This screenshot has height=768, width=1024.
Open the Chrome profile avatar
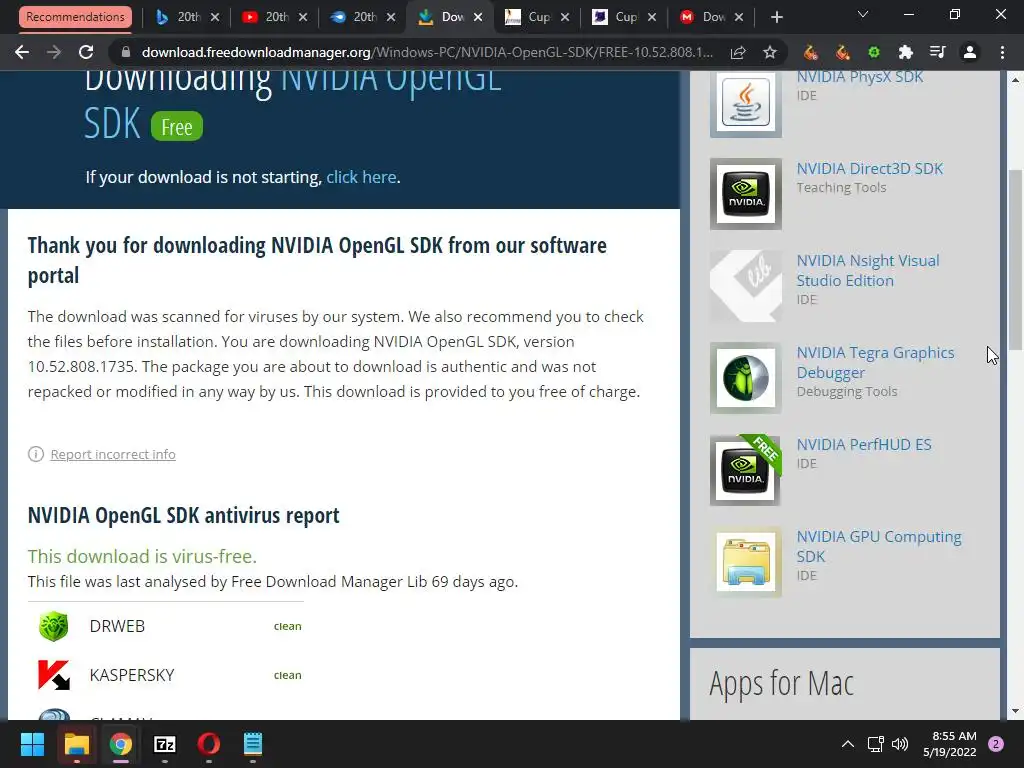(970, 52)
